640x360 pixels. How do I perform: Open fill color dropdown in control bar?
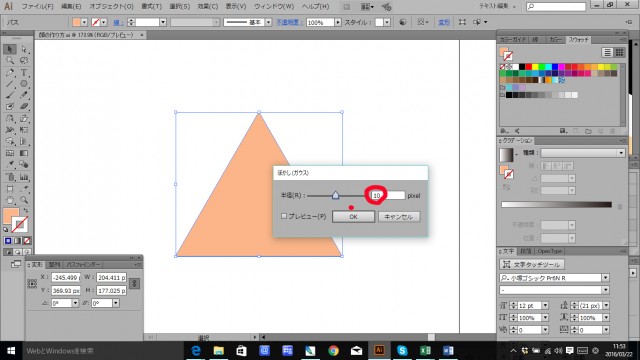84,22
